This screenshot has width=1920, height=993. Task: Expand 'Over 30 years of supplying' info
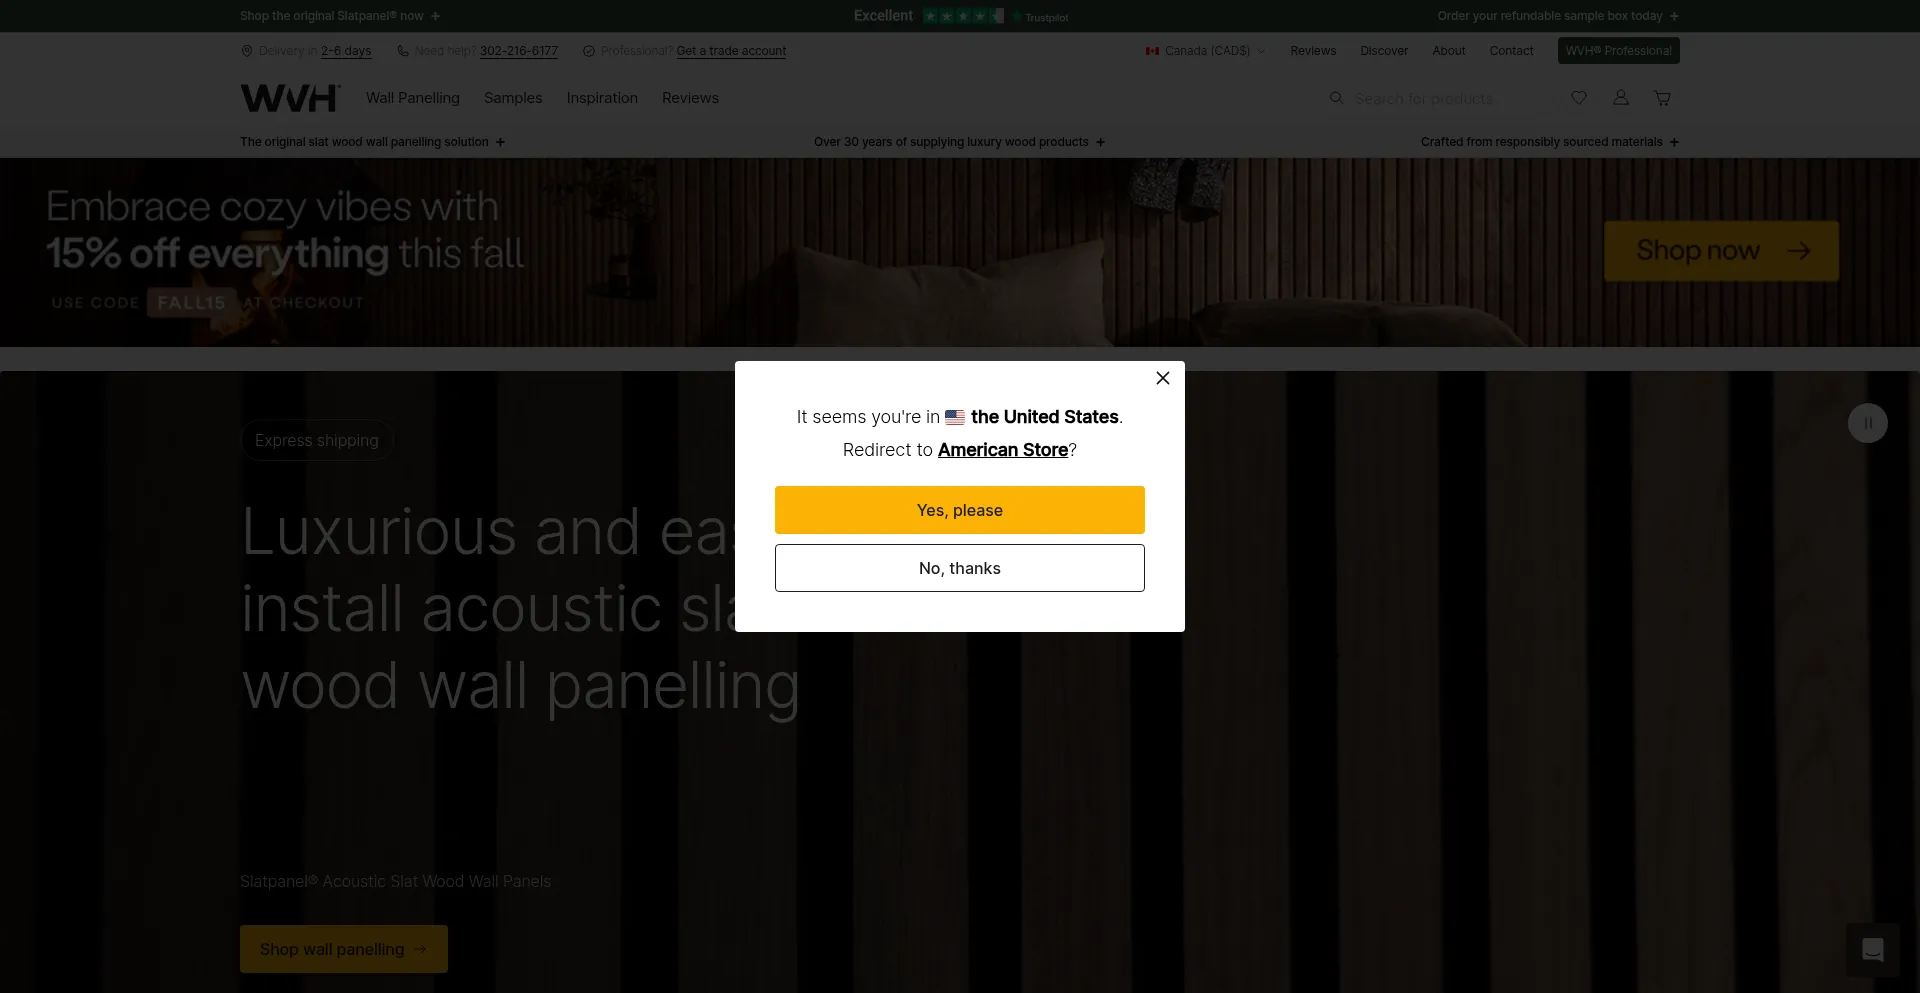[959, 142]
